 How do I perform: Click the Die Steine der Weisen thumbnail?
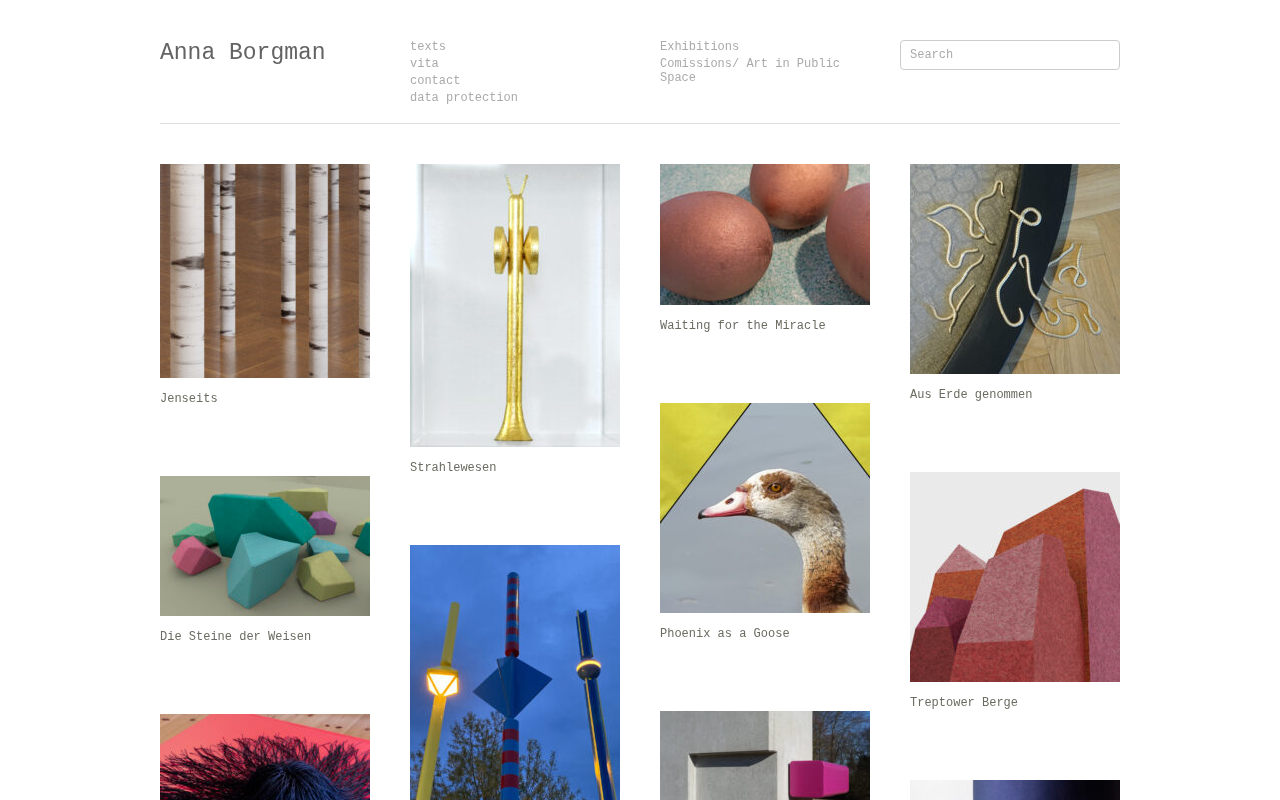(x=265, y=546)
